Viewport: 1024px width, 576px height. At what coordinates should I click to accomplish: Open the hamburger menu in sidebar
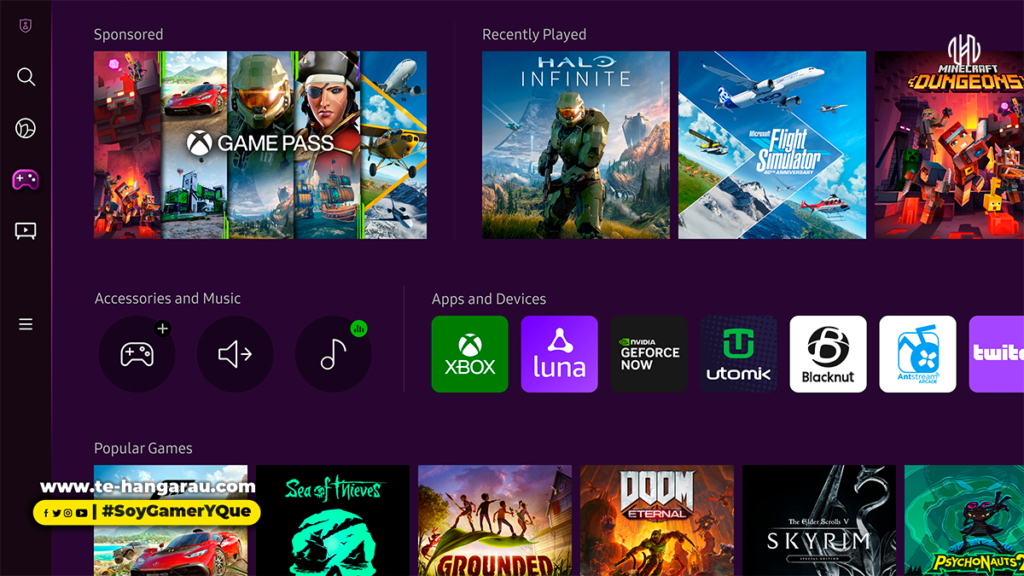pos(26,324)
